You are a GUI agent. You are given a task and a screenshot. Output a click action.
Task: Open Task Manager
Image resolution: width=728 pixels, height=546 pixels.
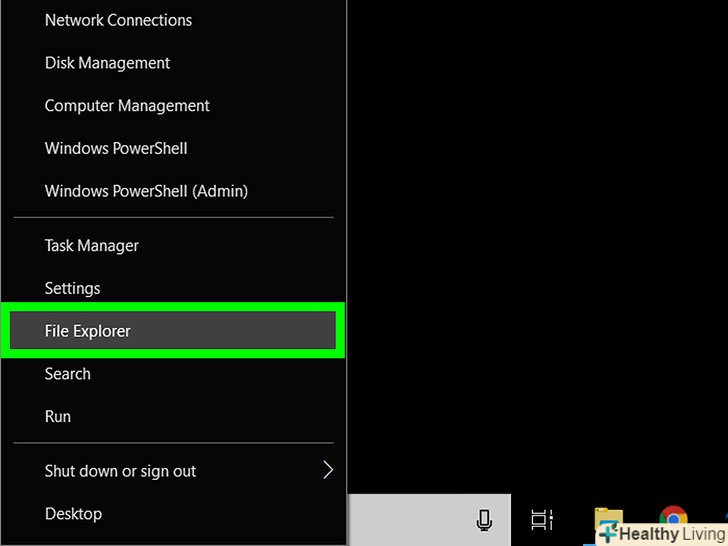tap(173, 245)
